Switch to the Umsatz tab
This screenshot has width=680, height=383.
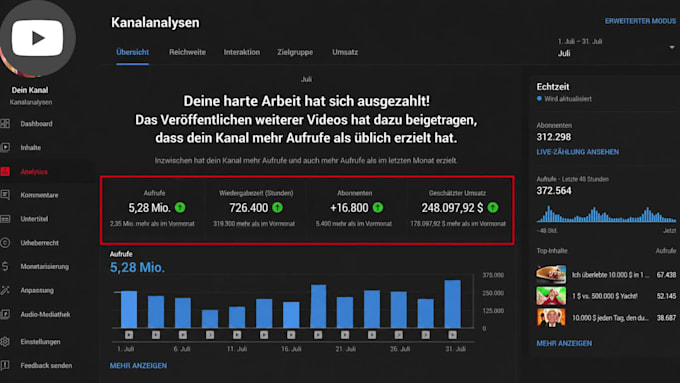tap(345, 52)
